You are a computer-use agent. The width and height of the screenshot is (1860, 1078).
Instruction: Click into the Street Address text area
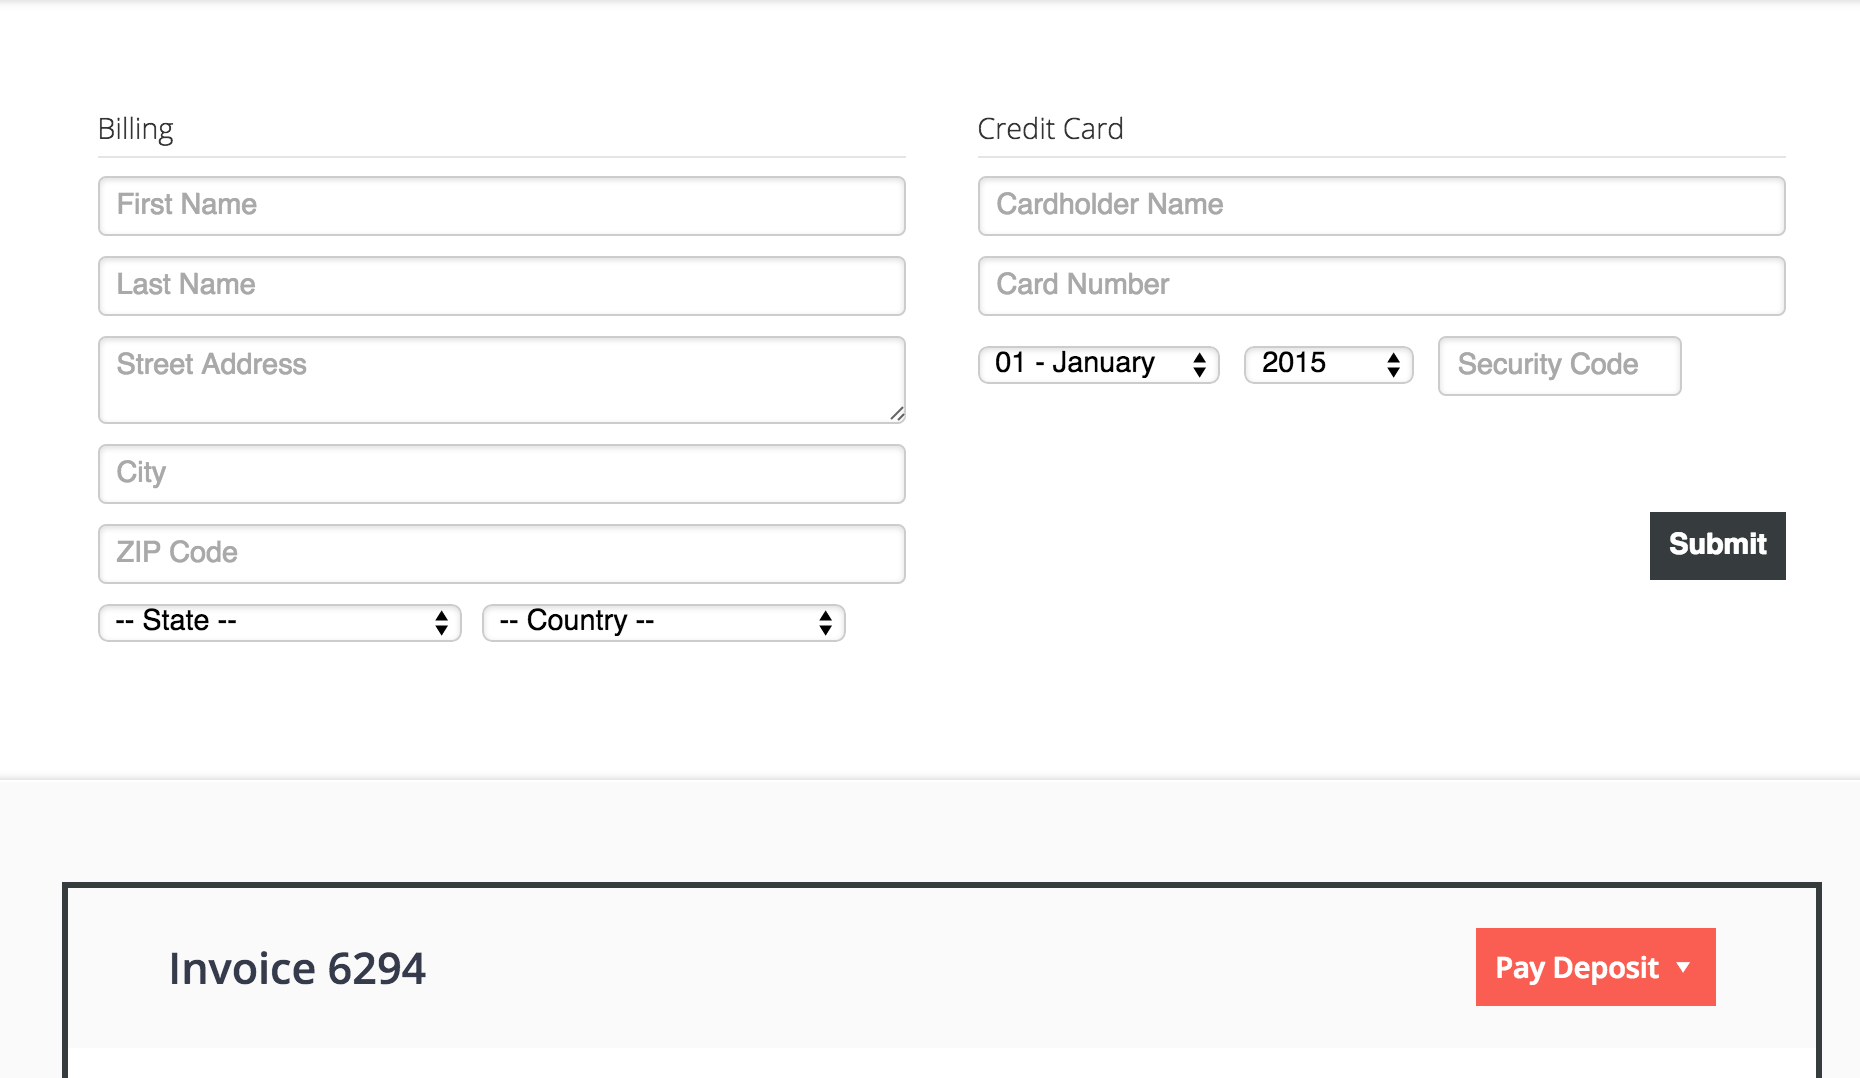[x=501, y=379]
